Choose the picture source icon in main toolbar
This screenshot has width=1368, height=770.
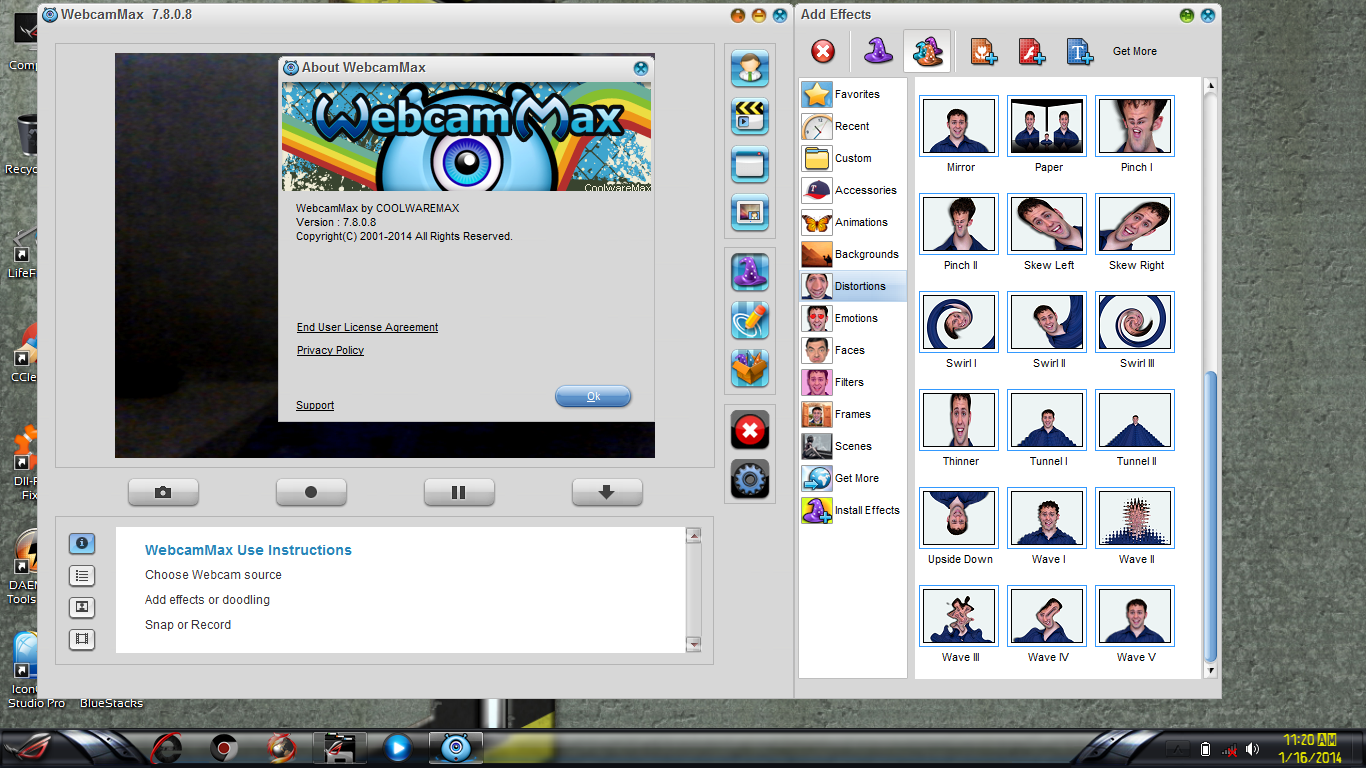pos(749,213)
